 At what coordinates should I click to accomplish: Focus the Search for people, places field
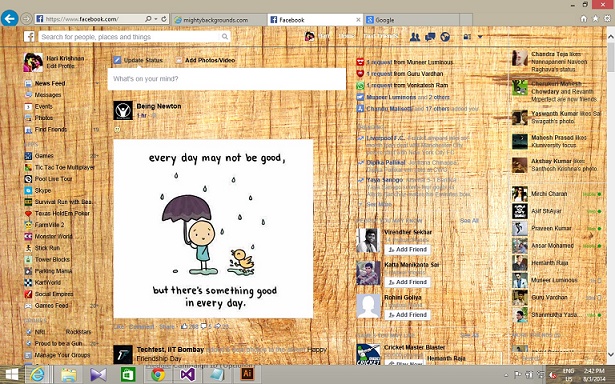pyautogui.click(x=134, y=36)
